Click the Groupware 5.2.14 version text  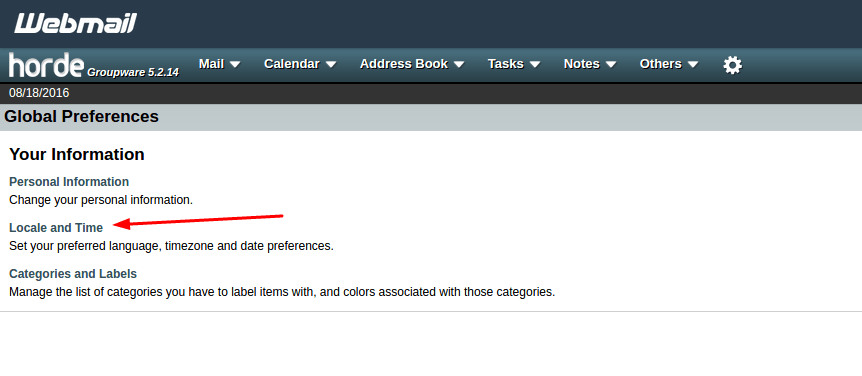tap(133, 71)
